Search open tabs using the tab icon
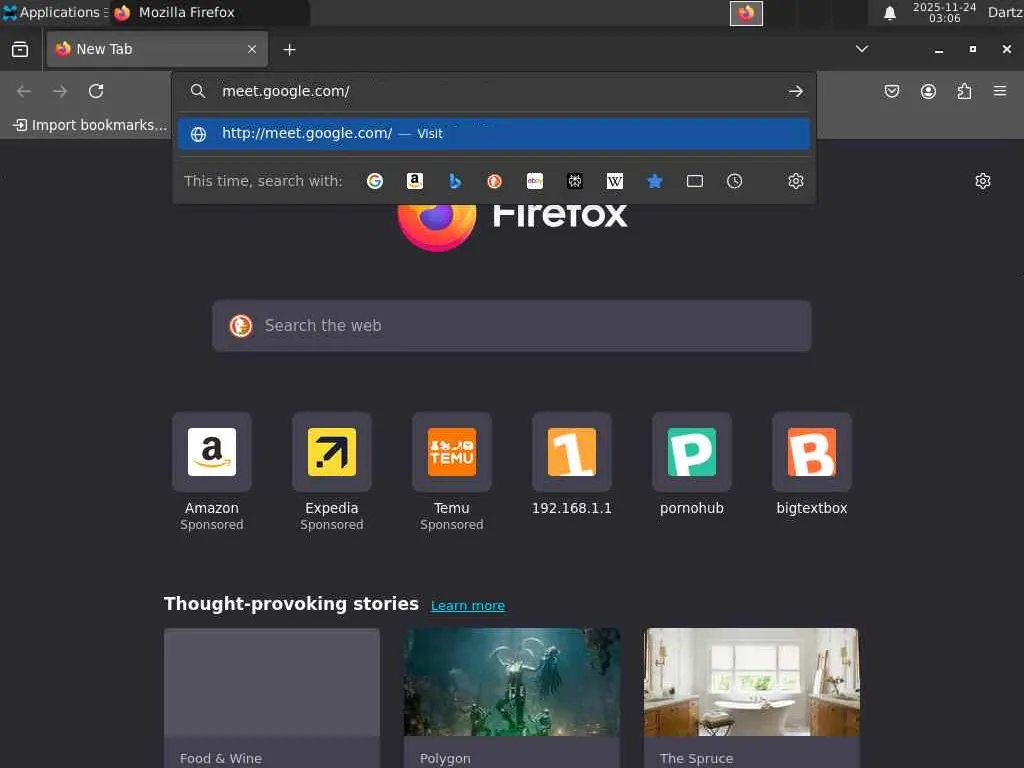This screenshot has width=1024, height=768. point(695,181)
